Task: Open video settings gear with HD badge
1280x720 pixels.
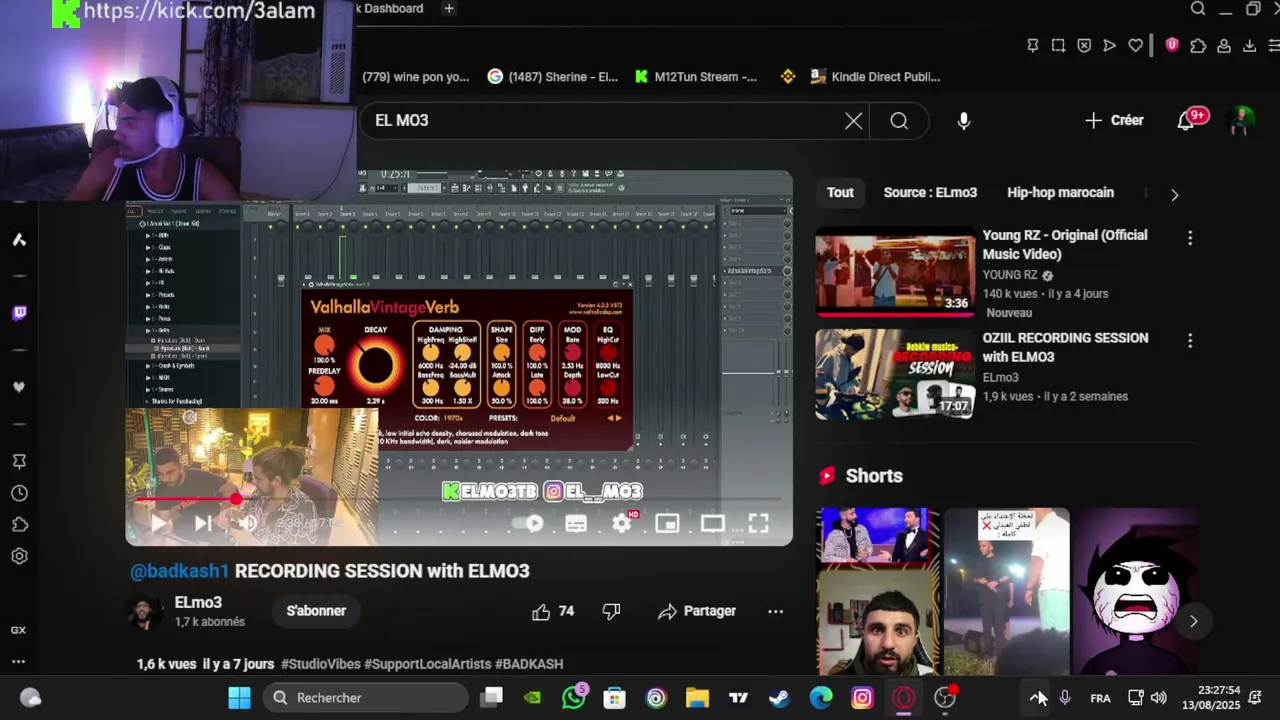Action: pos(622,523)
